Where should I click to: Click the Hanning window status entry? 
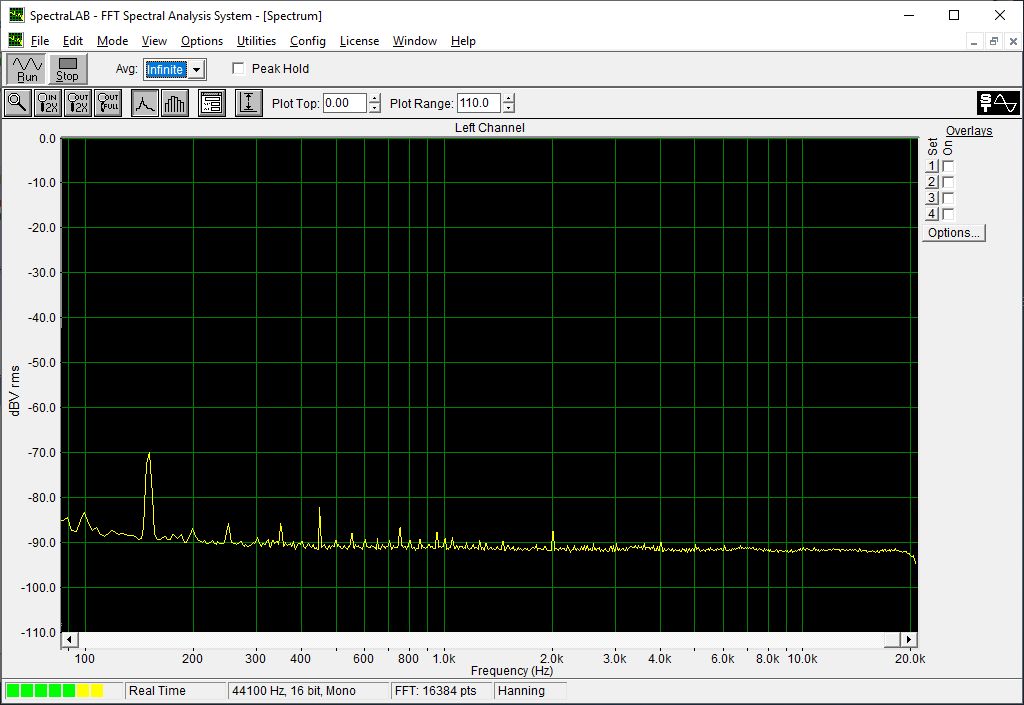tap(530, 691)
